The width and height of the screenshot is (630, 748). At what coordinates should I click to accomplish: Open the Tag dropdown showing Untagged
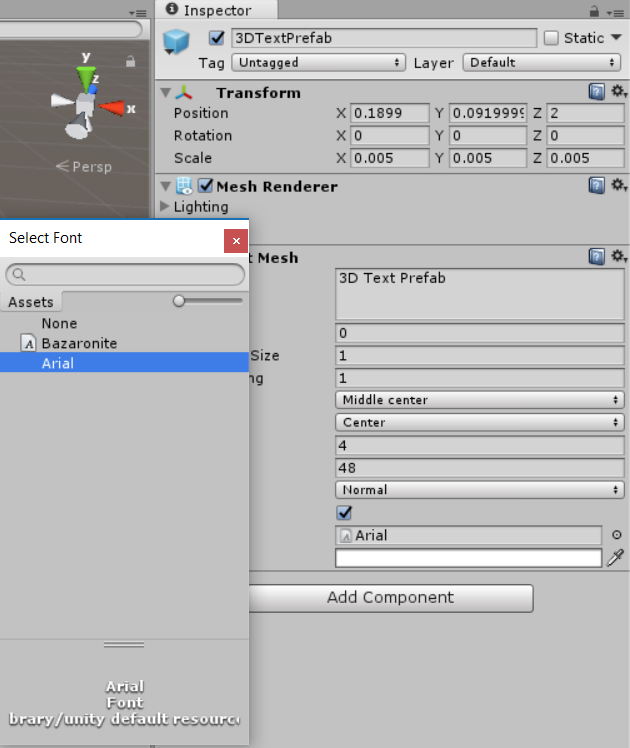[319, 62]
